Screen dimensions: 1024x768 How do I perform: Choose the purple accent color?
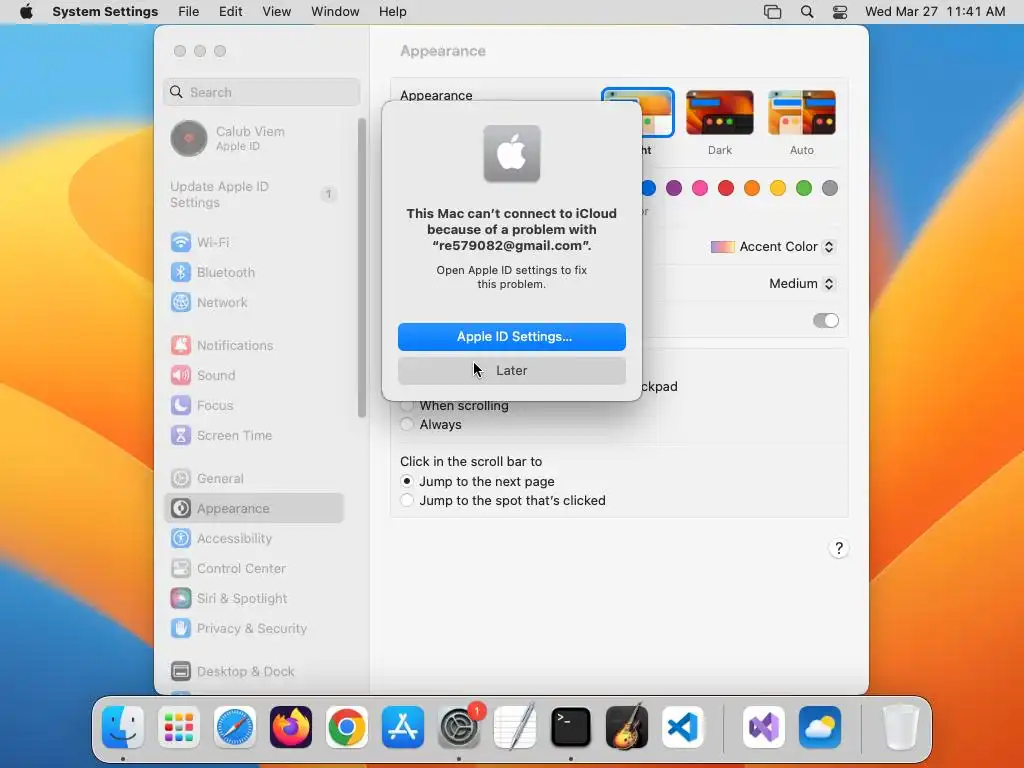coord(674,188)
